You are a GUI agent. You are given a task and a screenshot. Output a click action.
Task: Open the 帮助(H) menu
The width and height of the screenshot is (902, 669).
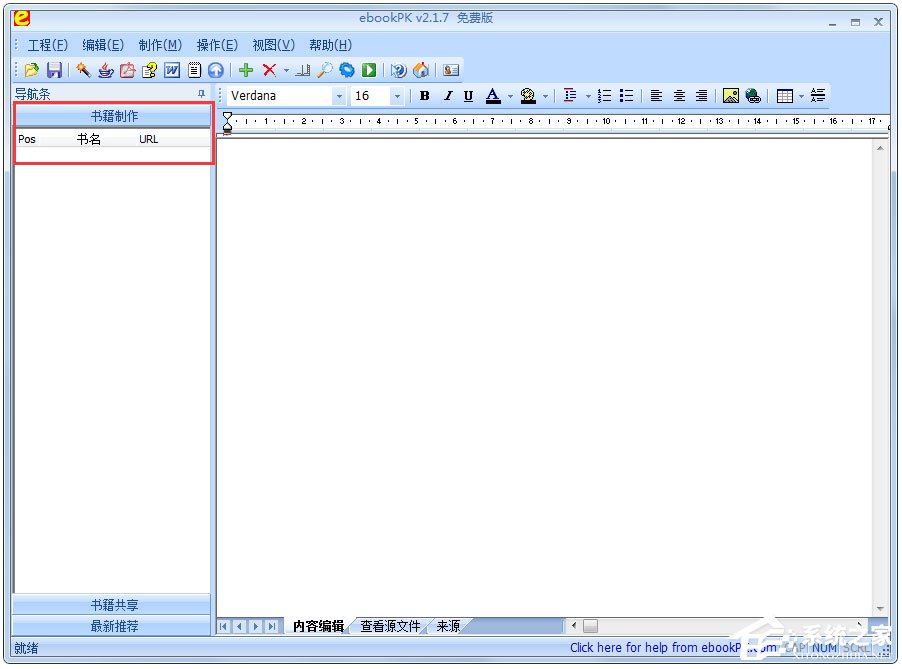[330, 45]
